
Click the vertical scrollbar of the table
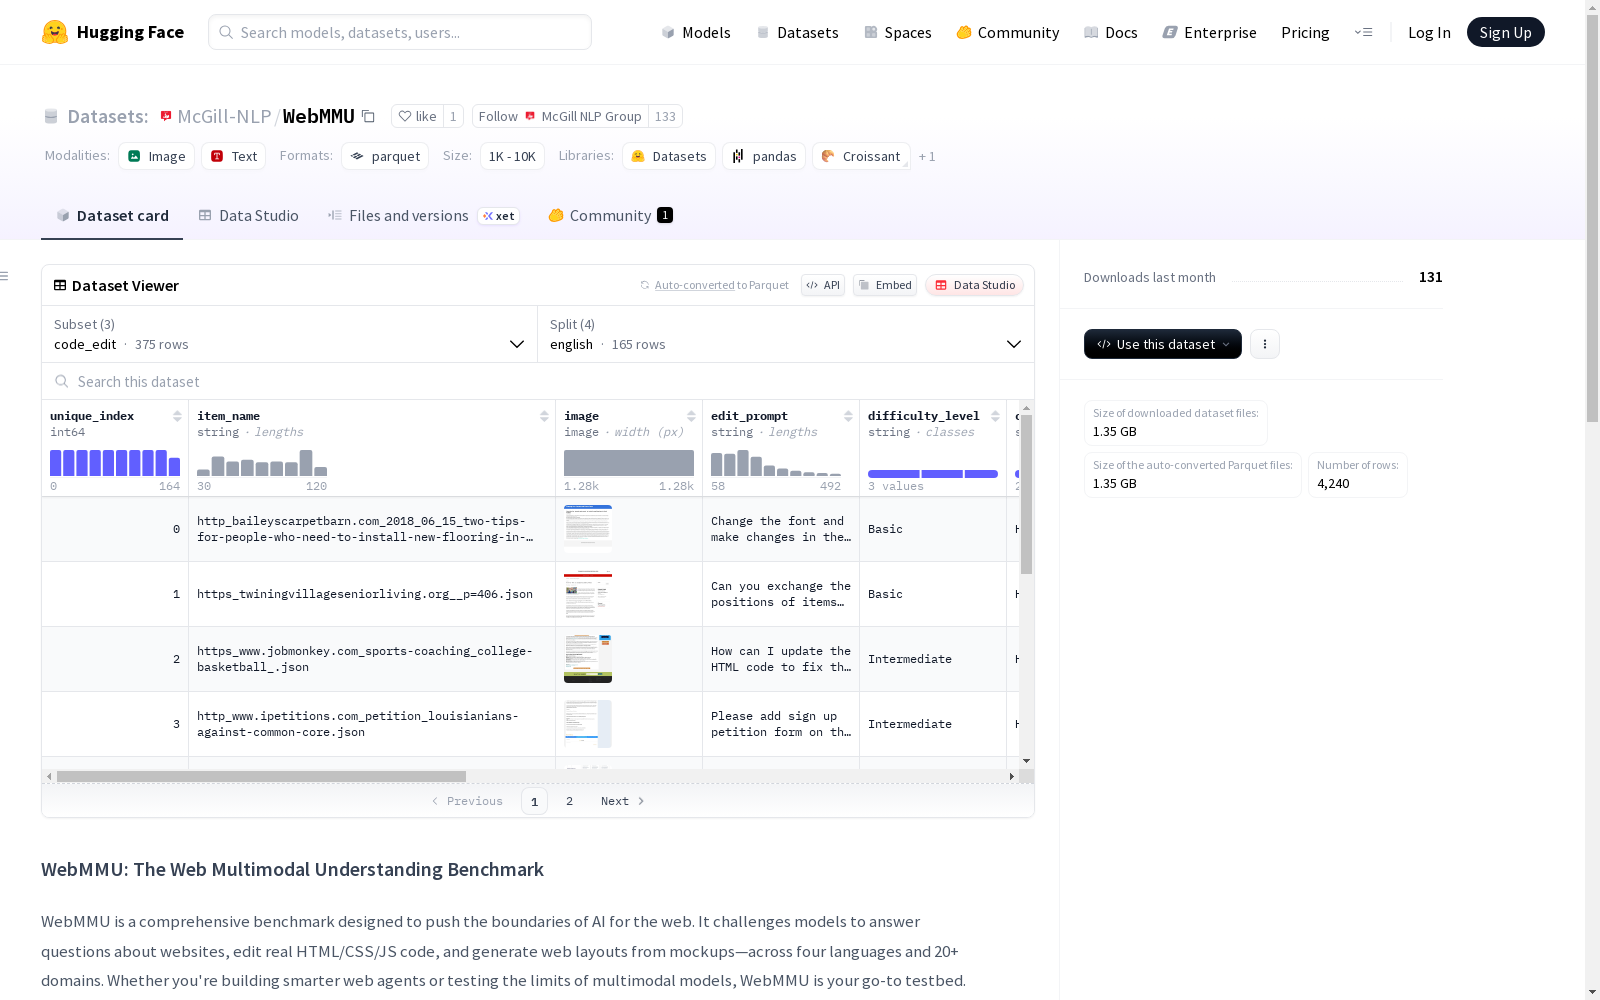tap(1026, 494)
